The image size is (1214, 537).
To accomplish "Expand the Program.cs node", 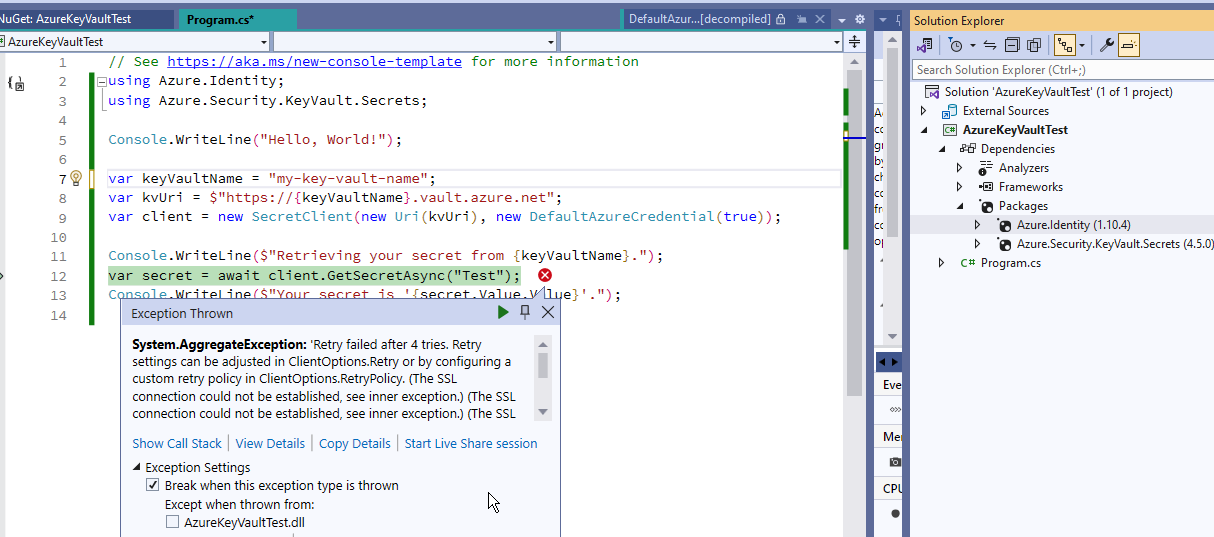I will tap(942, 263).
